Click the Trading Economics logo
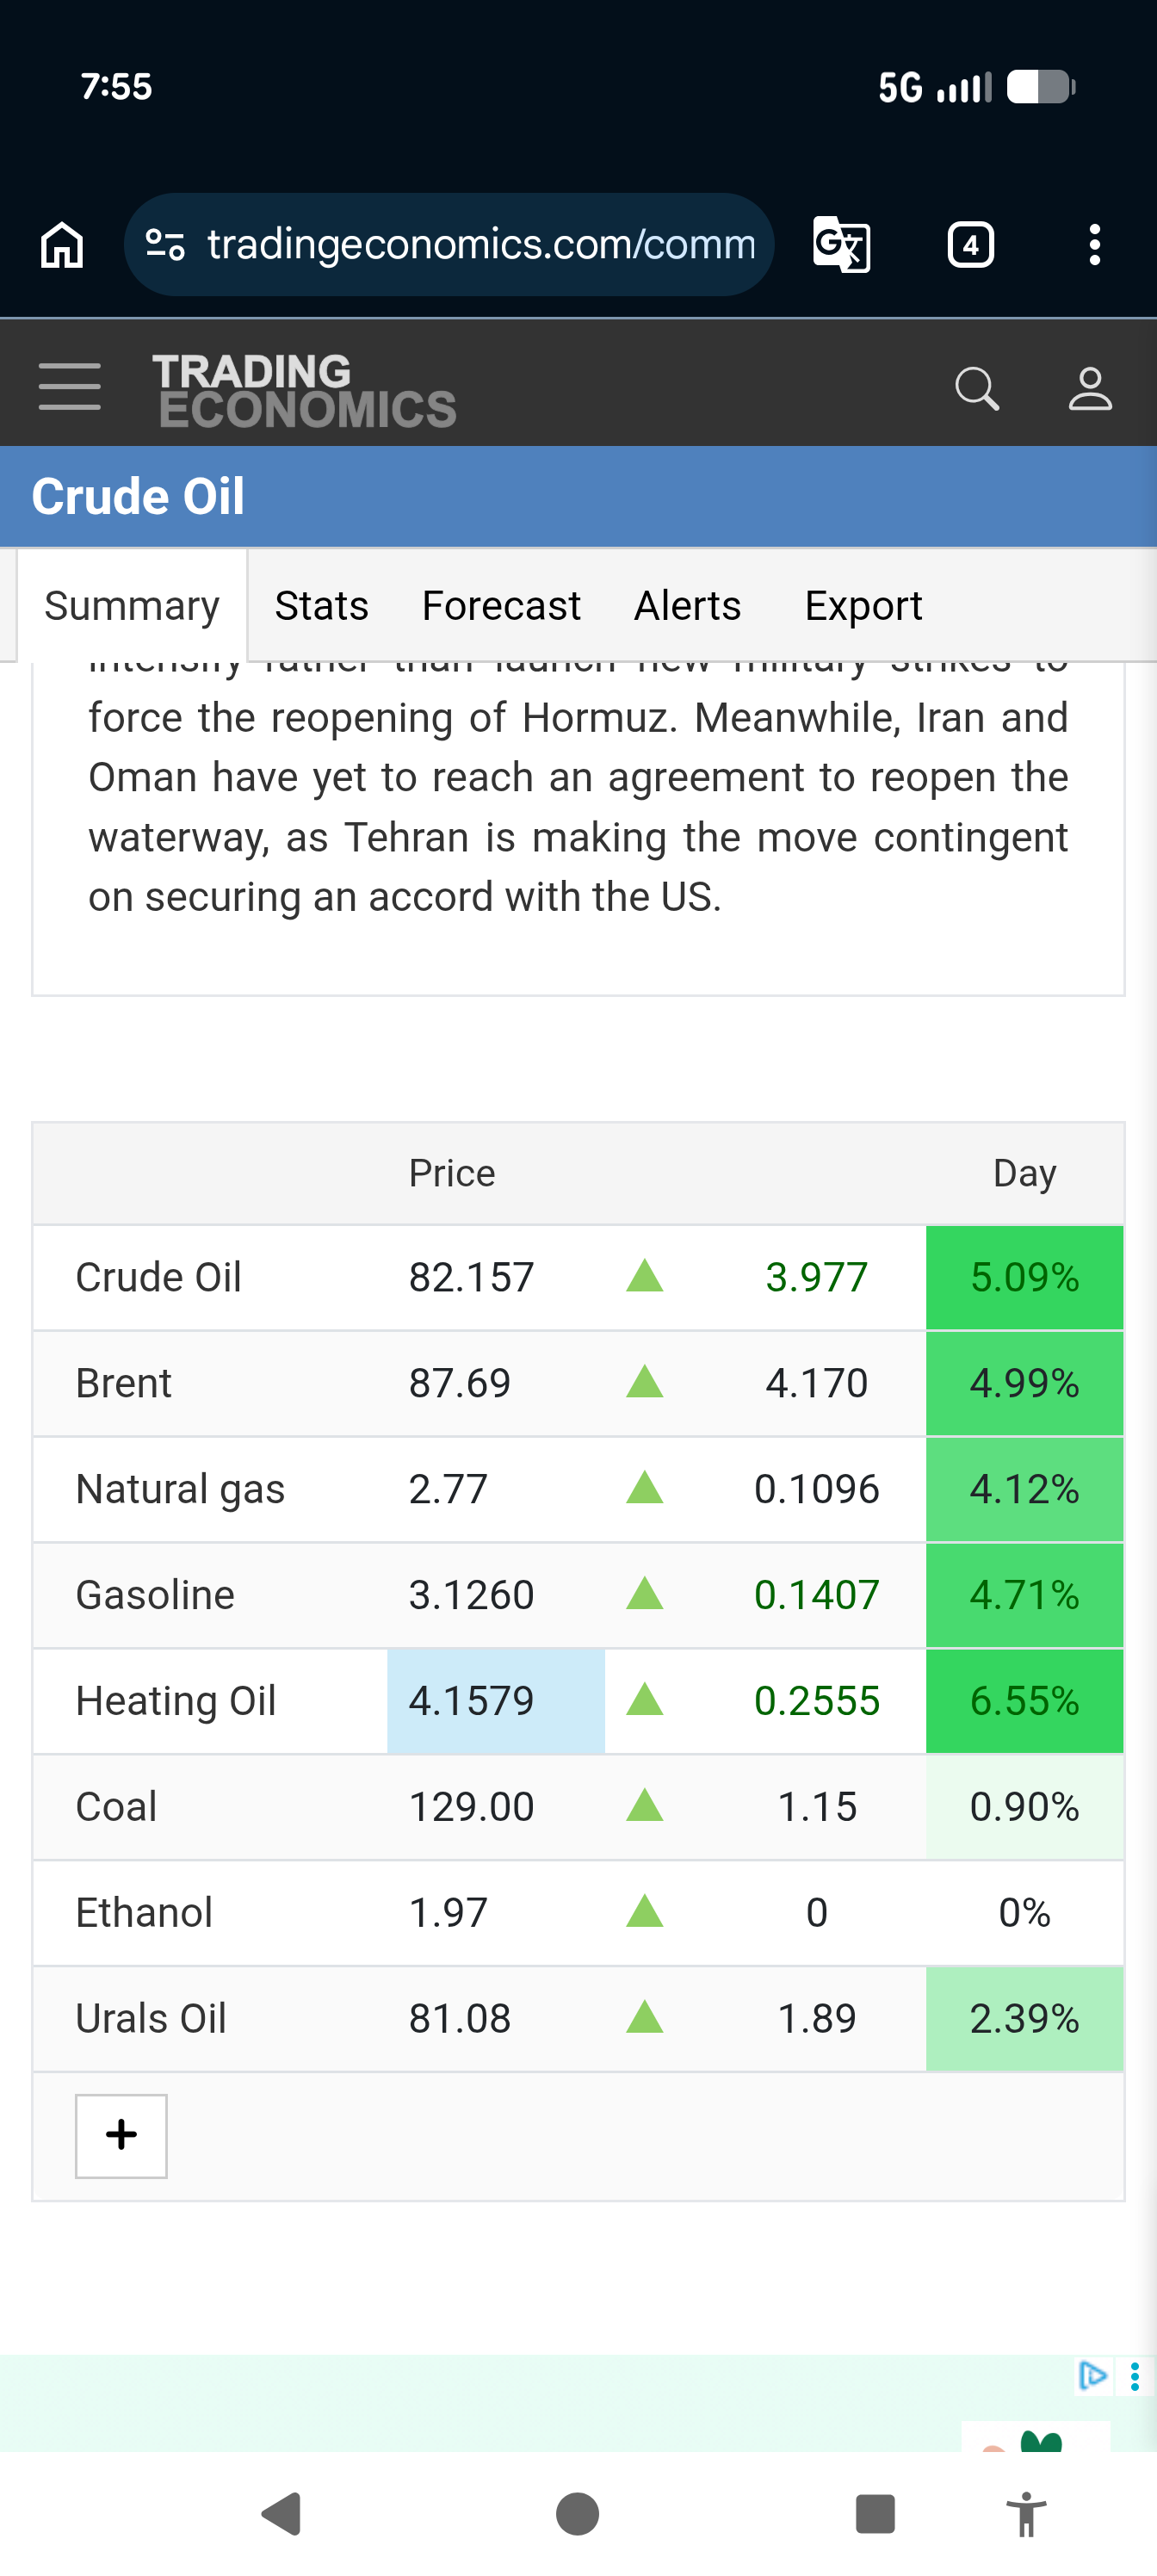1157x2576 pixels. point(304,390)
